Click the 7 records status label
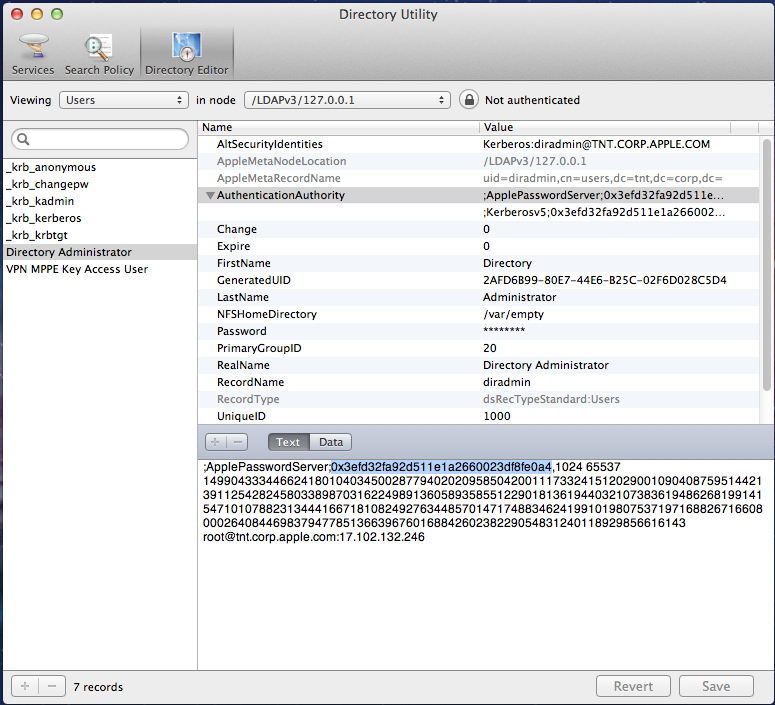 (98, 687)
